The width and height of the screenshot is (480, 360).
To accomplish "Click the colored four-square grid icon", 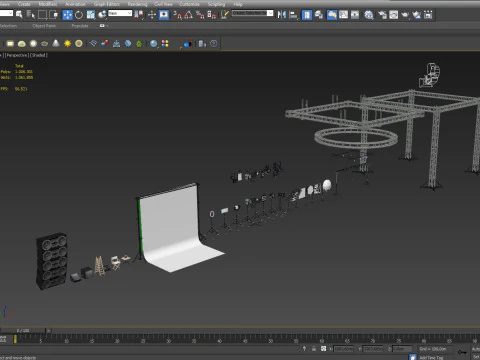I will 165,44.
